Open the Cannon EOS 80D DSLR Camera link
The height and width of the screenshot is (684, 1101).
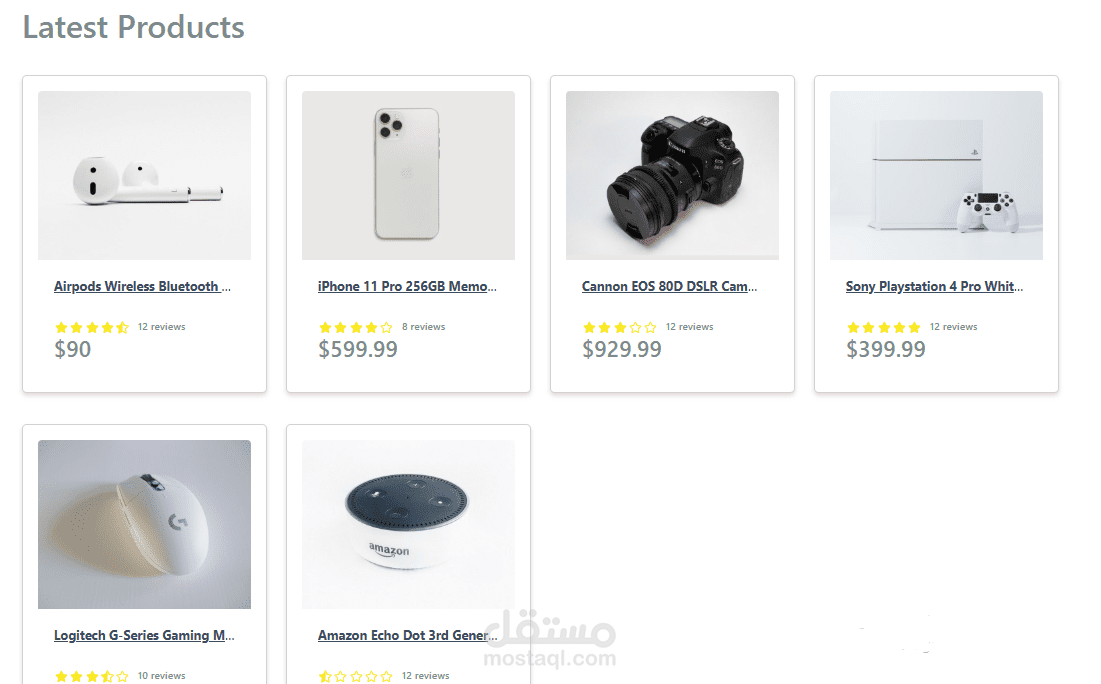(x=669, y=287)
